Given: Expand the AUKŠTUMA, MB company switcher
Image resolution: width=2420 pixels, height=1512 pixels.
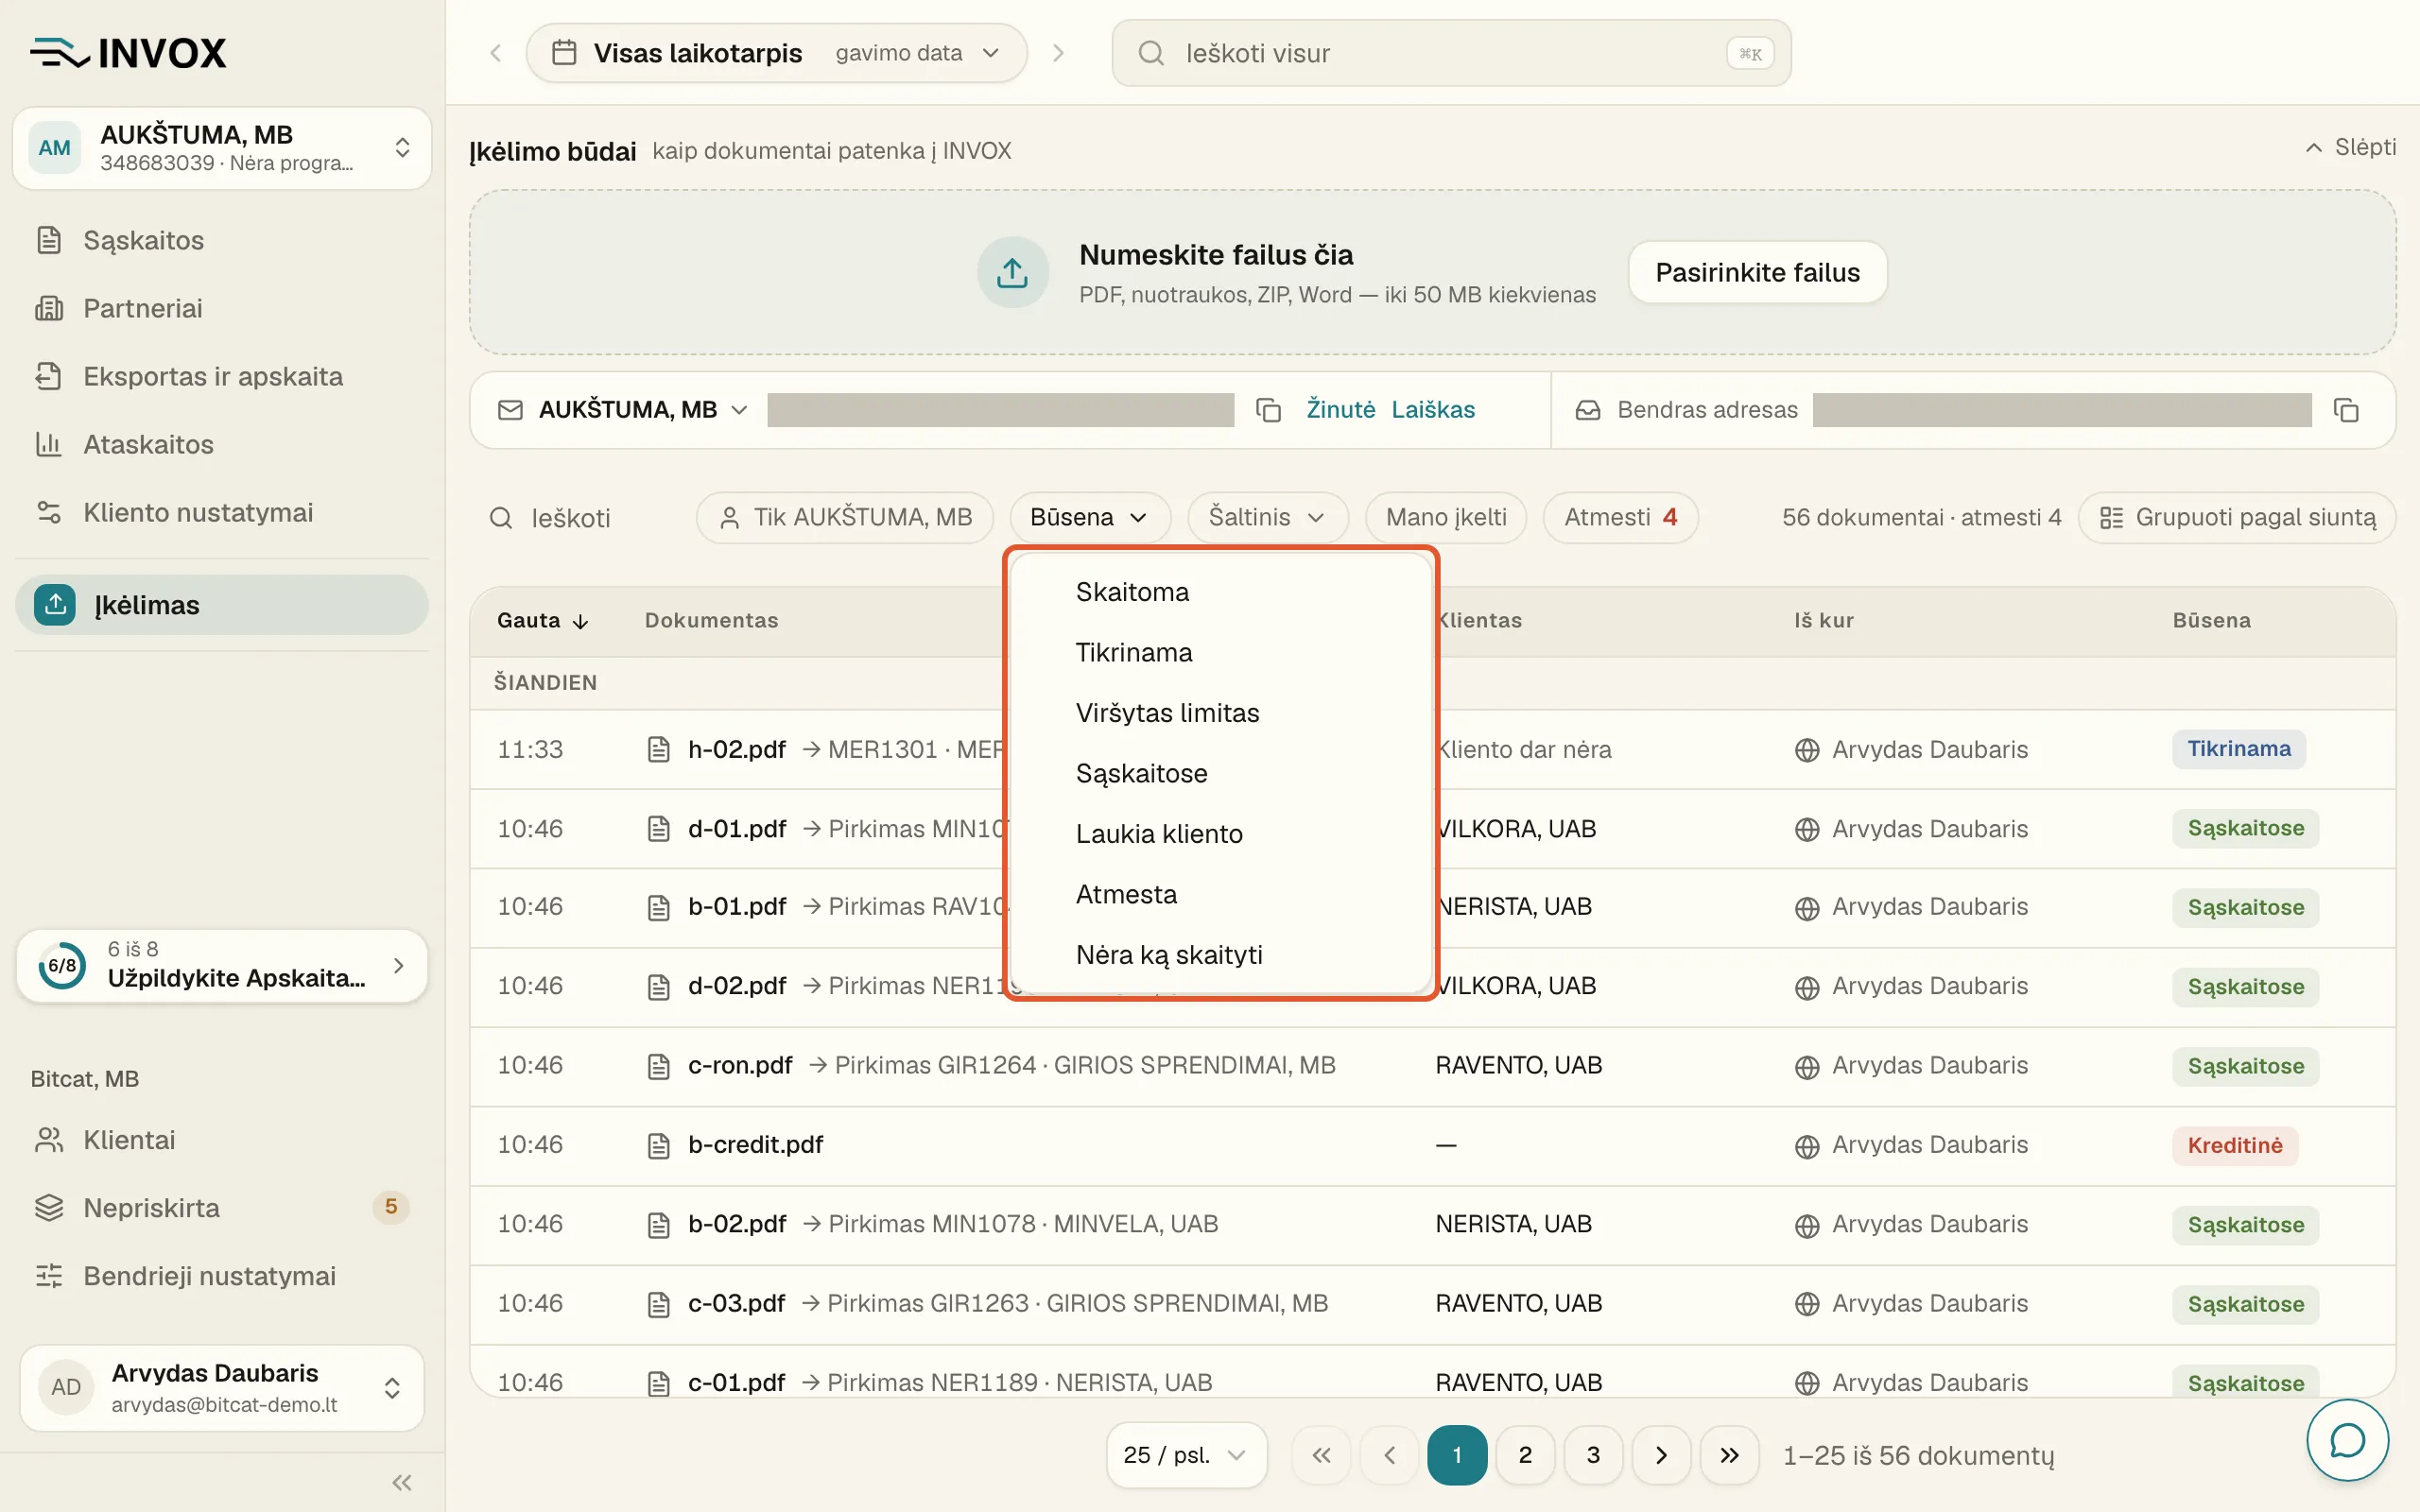Looking at the screenshot, I should [222, 148].
